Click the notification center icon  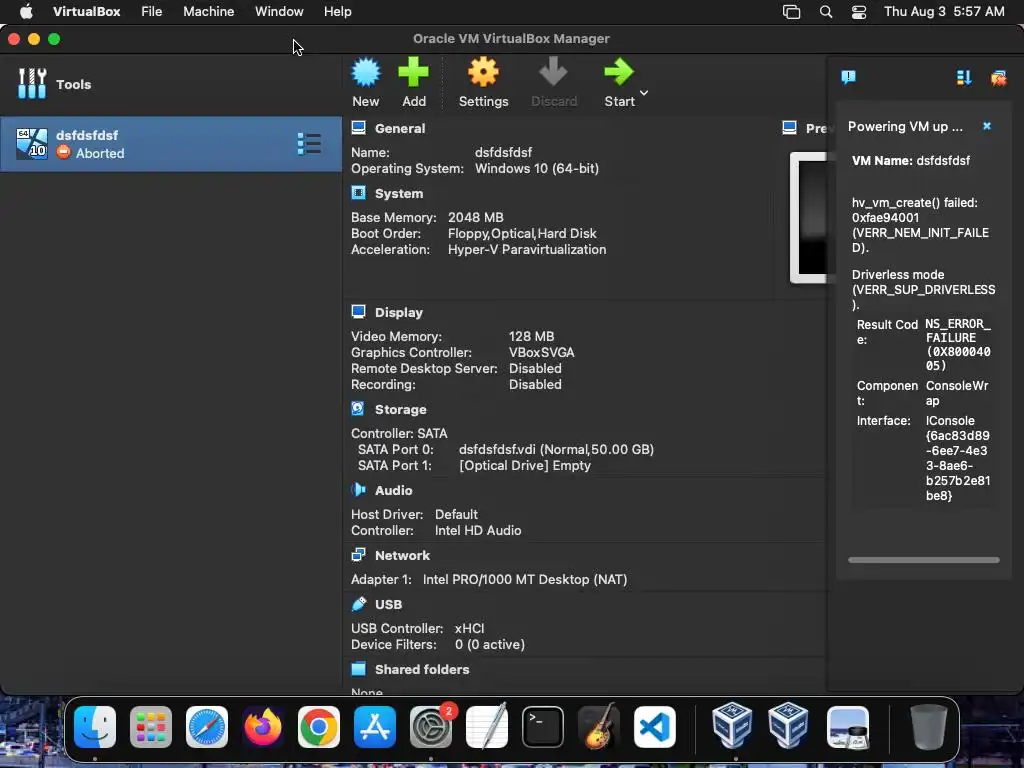pos(848,78)
